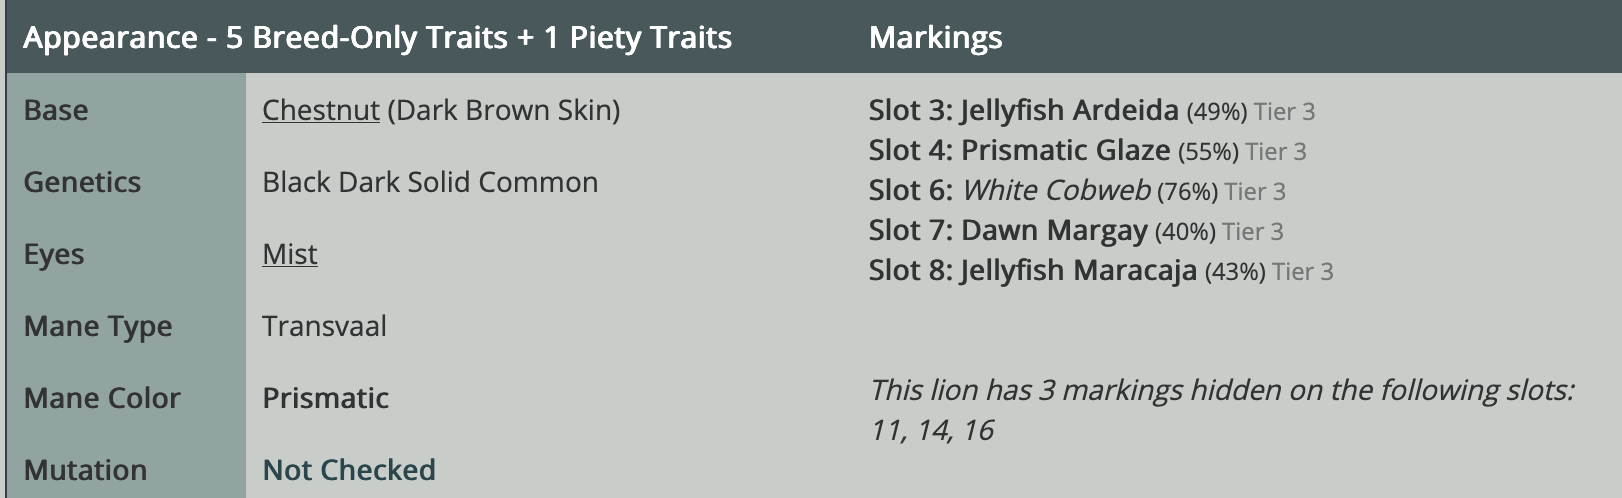This screenshot has width=1622, height=498.
Task: Click the Prismatic mane color value
Action: 325,398
